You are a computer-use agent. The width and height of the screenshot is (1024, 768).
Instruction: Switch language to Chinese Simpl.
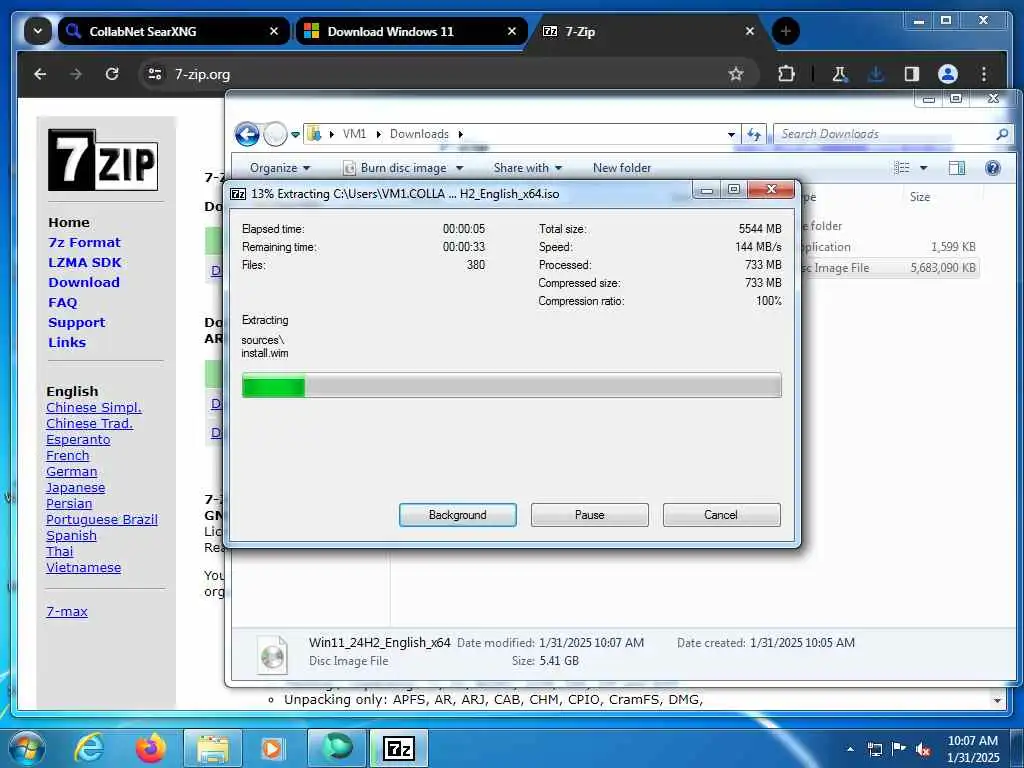coord(93,408)
